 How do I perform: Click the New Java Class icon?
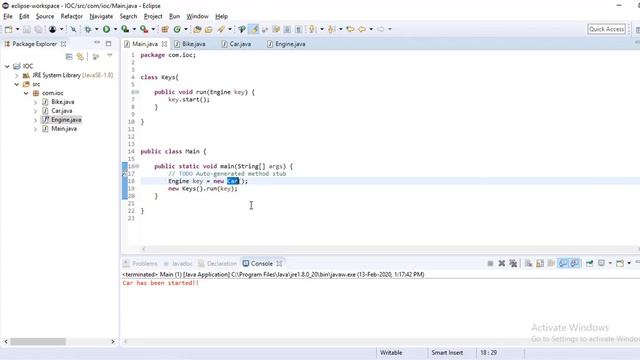(177, 29)
